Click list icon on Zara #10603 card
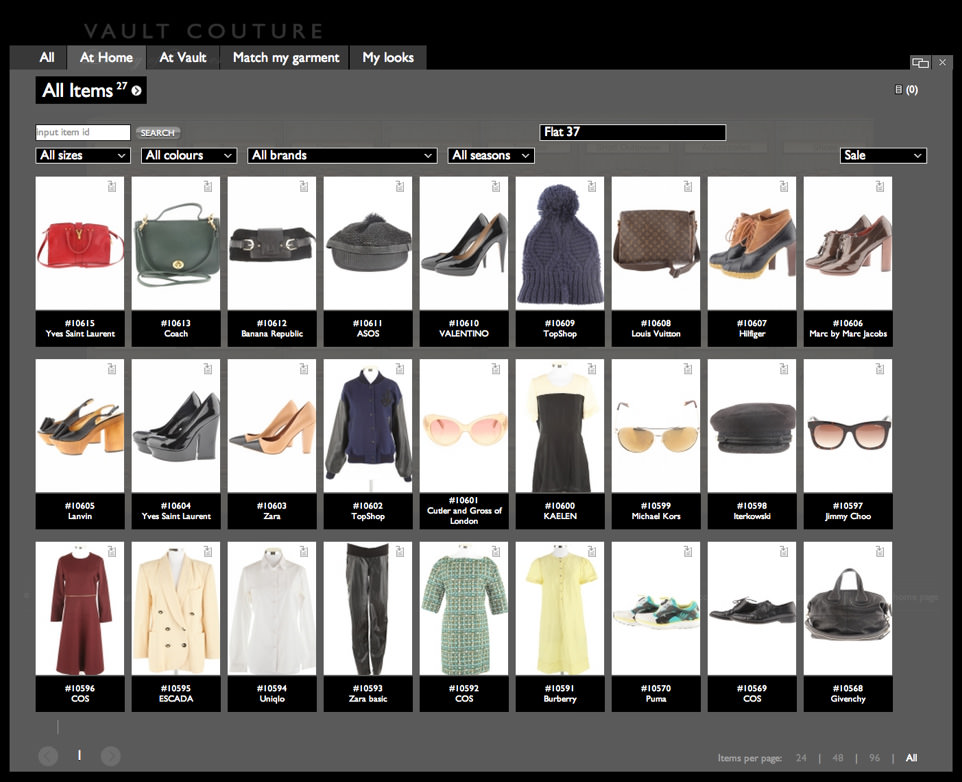Viewport: 962px width, 782px height. point(304,369)
